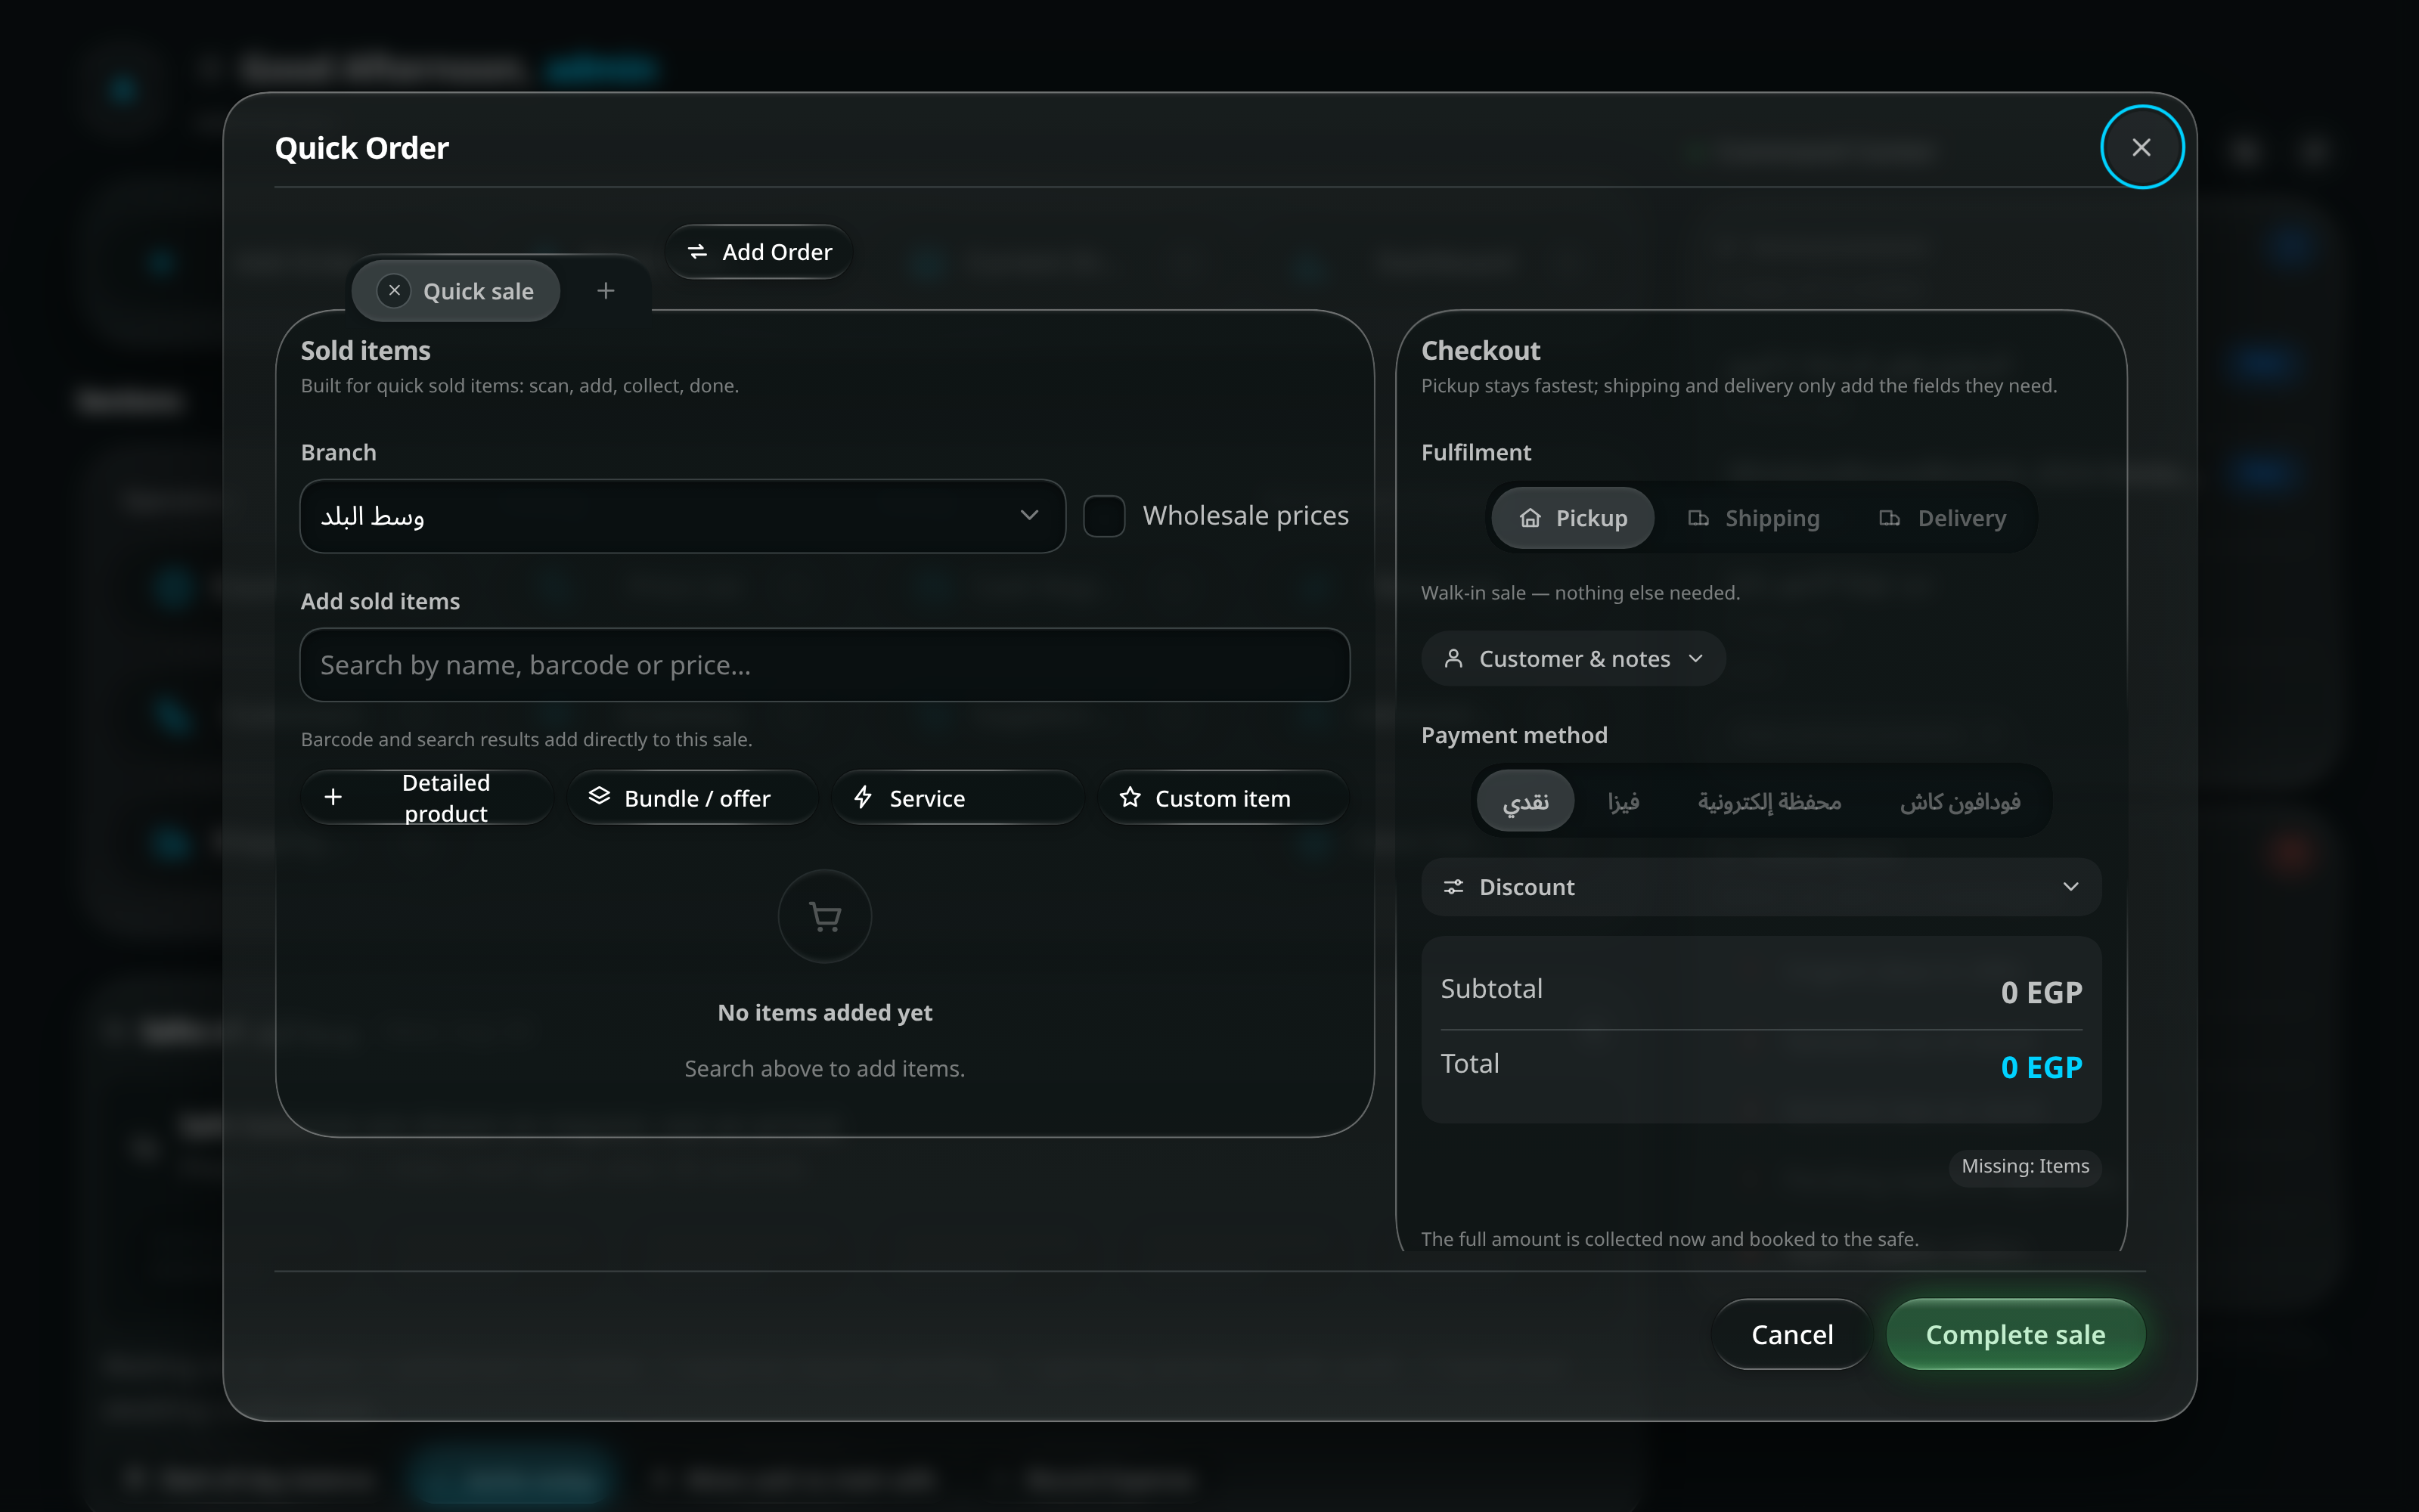
Task: Click the lightning icon of Service
Action: coord(863,797)
